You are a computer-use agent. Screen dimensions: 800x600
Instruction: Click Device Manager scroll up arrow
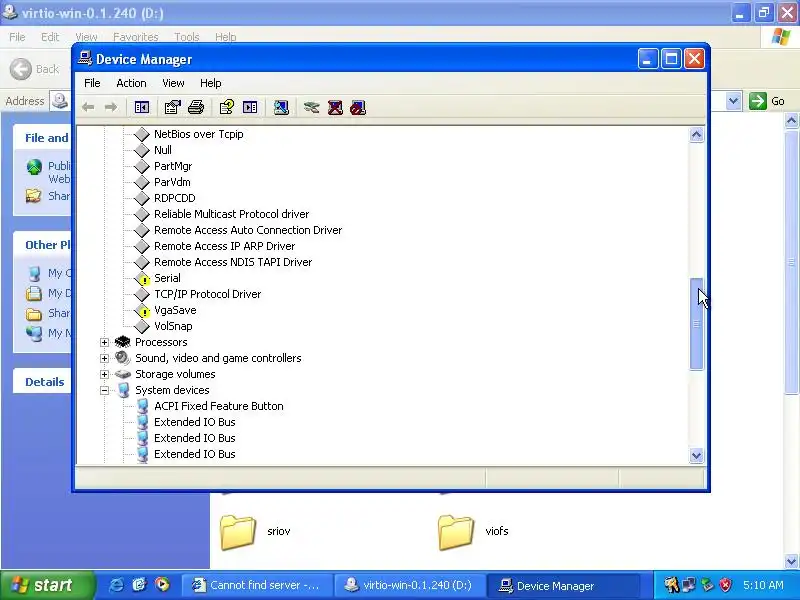point(696,135)
